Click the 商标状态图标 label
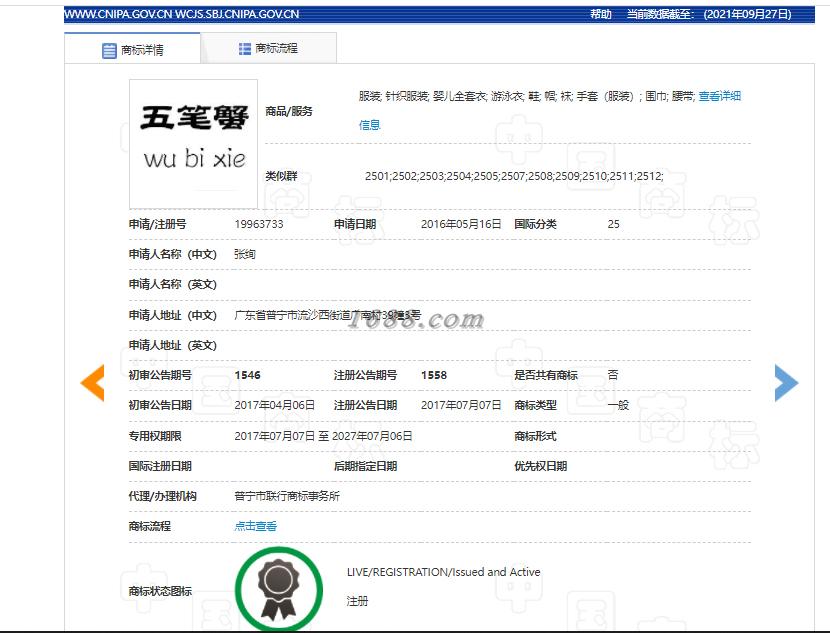830x633 pixels. (x=160, y=591)
